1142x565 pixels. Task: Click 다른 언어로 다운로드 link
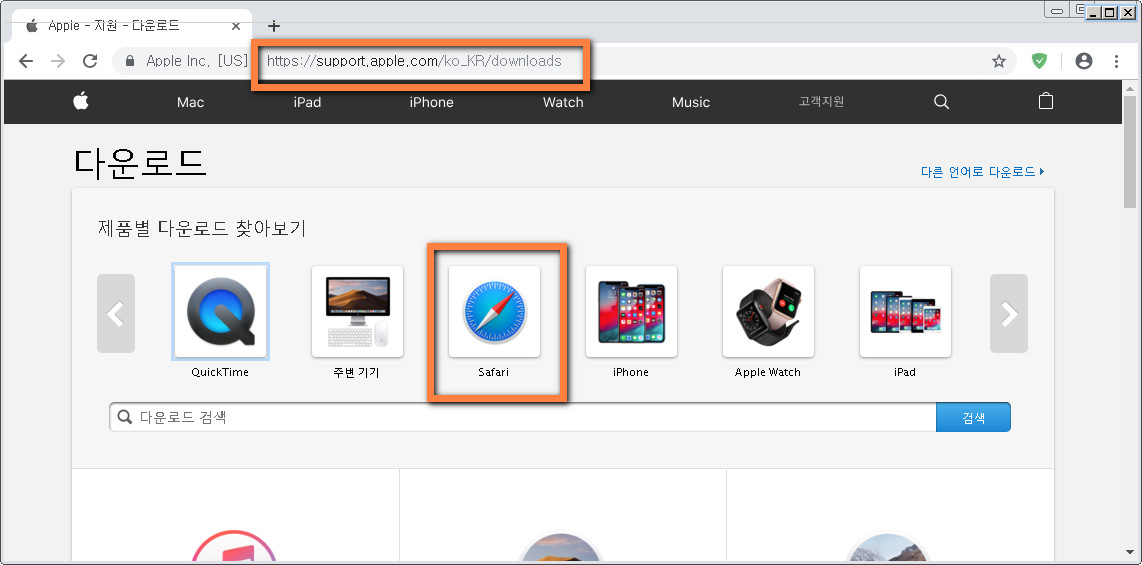982,172
